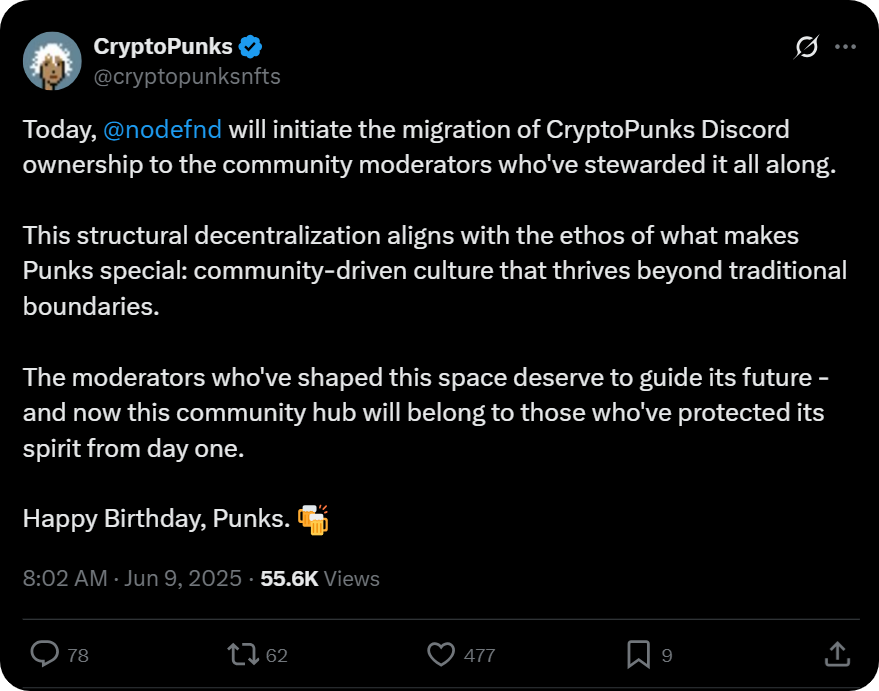This screenshot has height=691, width=879.
Task: Click the 8:02 AM Jun 9, 2025 timestamp
Action: click(x=132, y=578)
